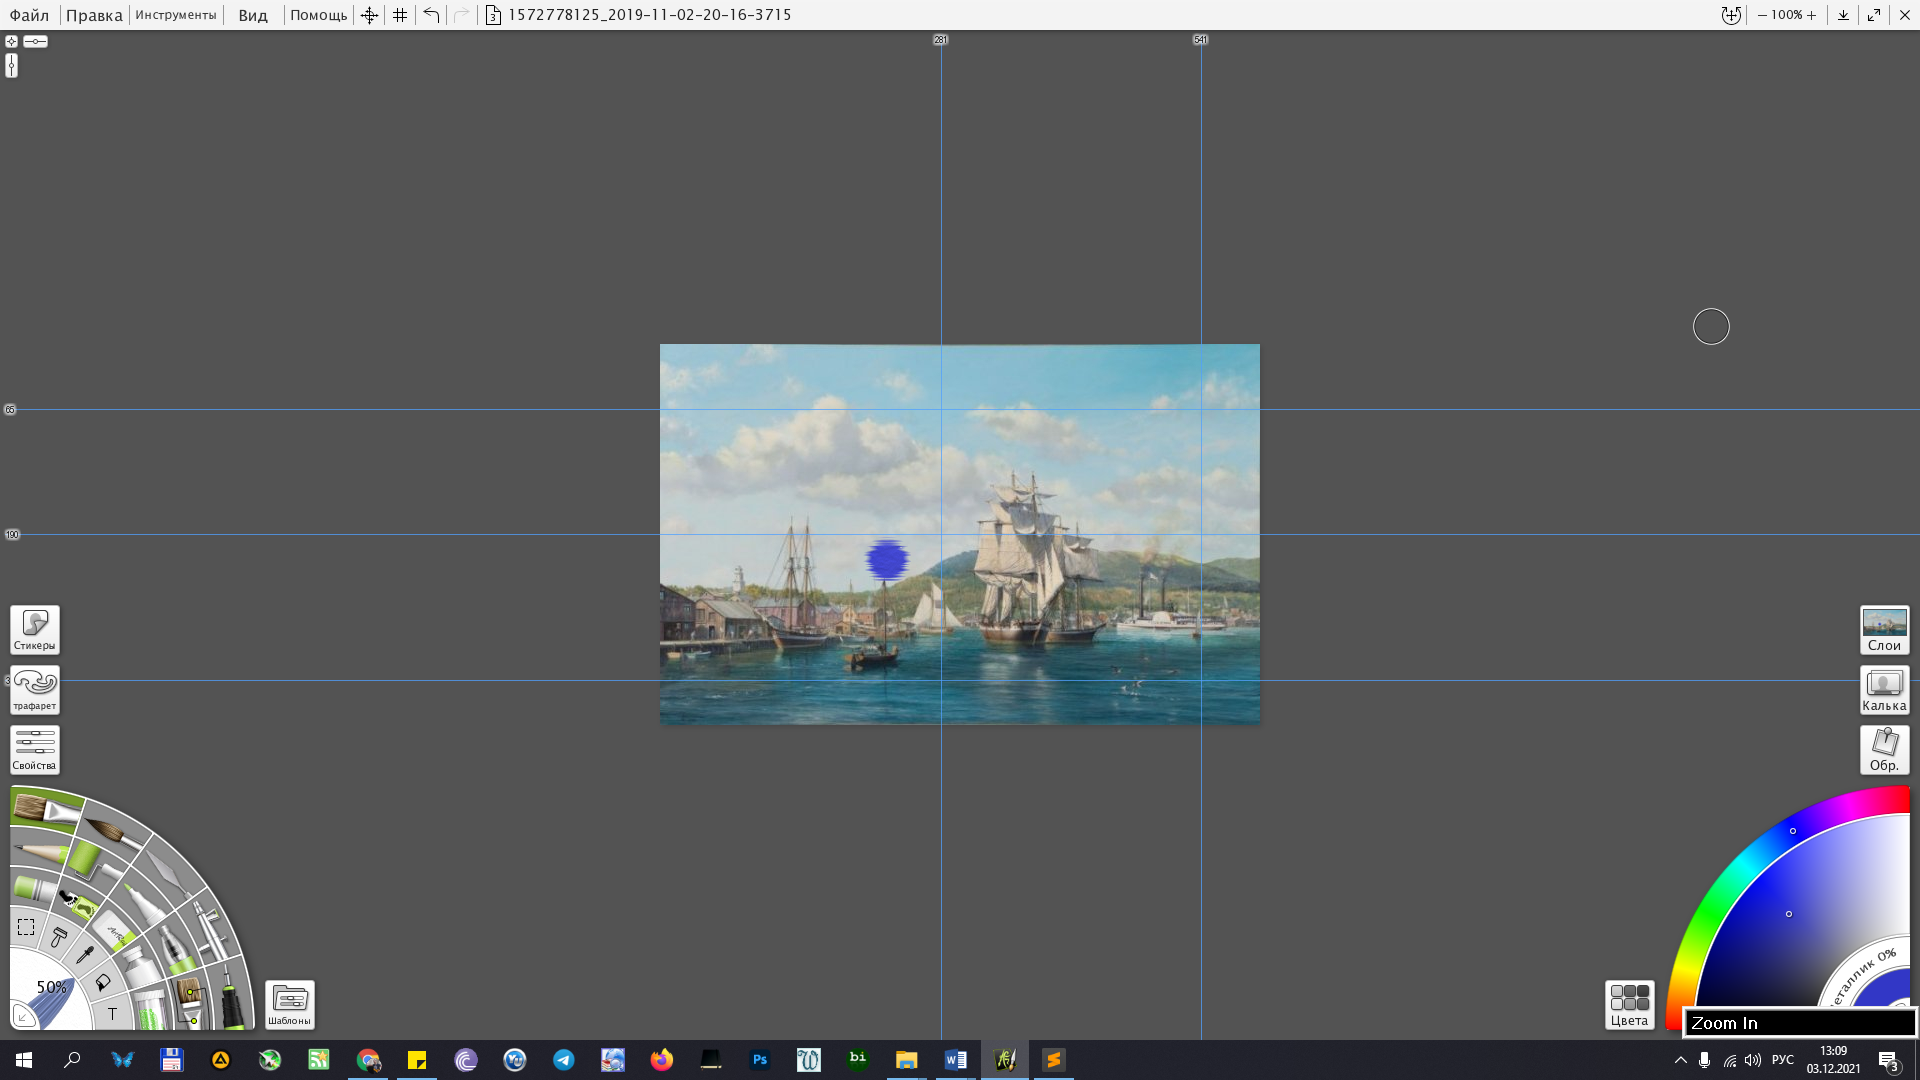1920x1080 pixels.
Task: Open the Файл menu
Action: point(29,15)
